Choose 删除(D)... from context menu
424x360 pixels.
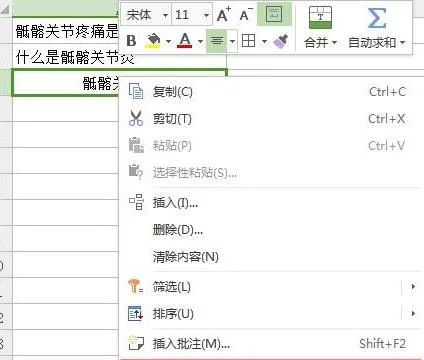coord(269,230)
